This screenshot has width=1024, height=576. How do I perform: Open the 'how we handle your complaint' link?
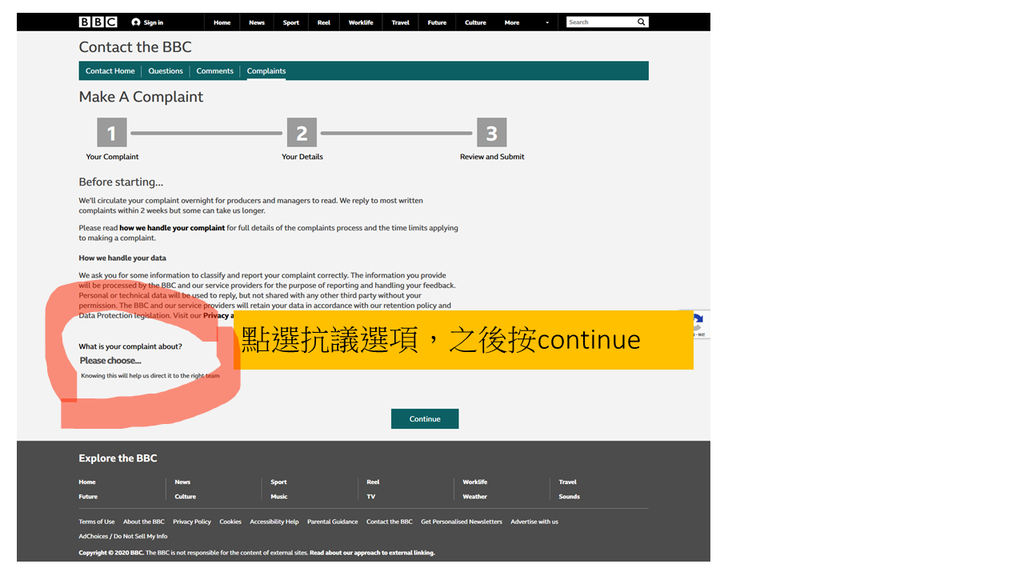(x=172, y=228)
